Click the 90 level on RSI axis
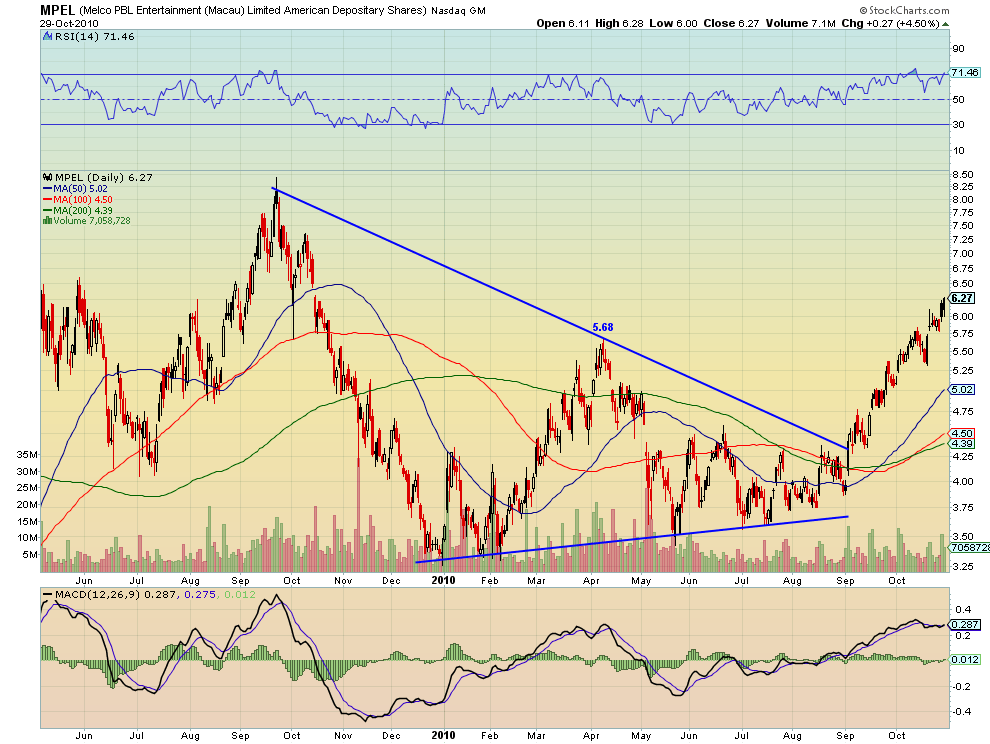Screen dimensions: 990x744 (x=958, y=49)
